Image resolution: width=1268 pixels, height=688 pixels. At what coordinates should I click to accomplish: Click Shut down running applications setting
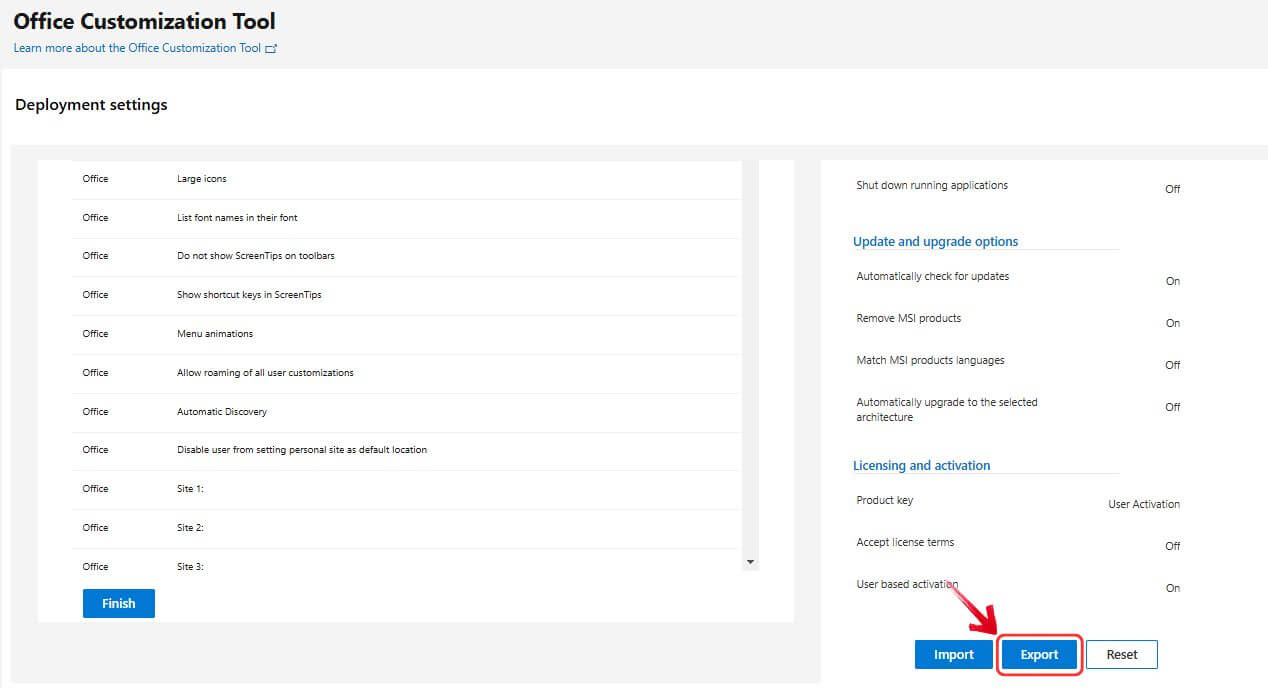click(x=932, y=185)
